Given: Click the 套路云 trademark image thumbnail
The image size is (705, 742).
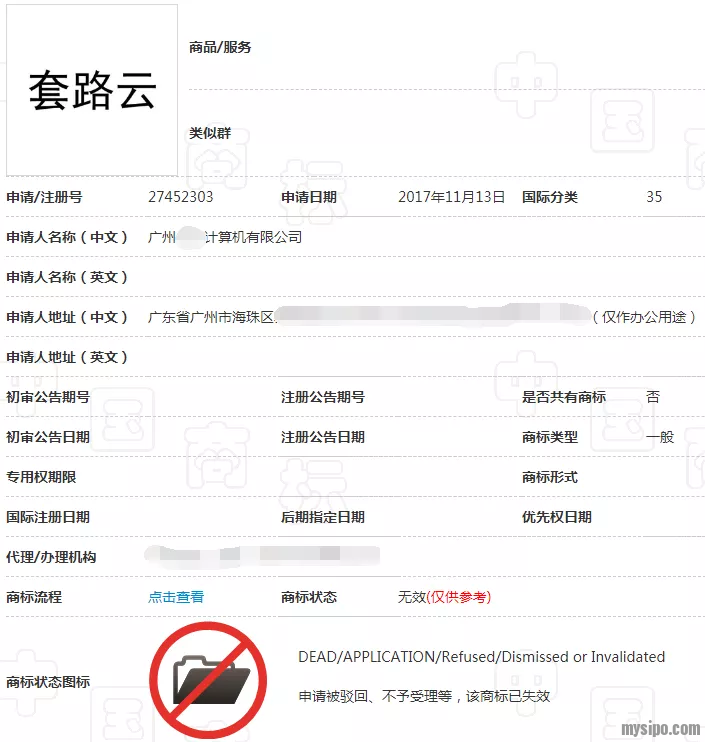Looking at the screenshot, I should pos(92,91).
